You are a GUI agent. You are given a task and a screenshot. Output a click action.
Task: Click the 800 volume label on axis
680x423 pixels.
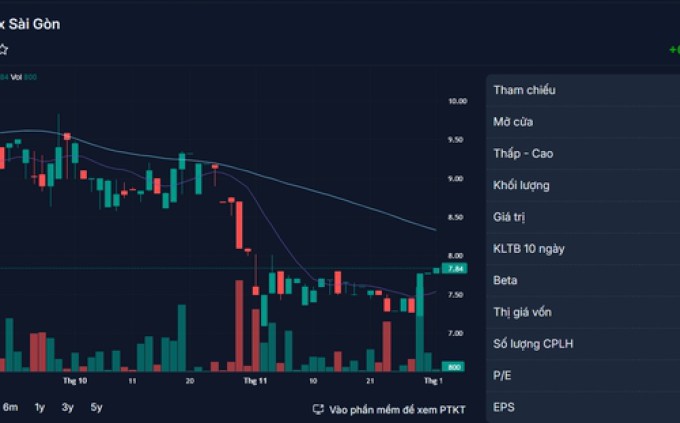(453, 367)
